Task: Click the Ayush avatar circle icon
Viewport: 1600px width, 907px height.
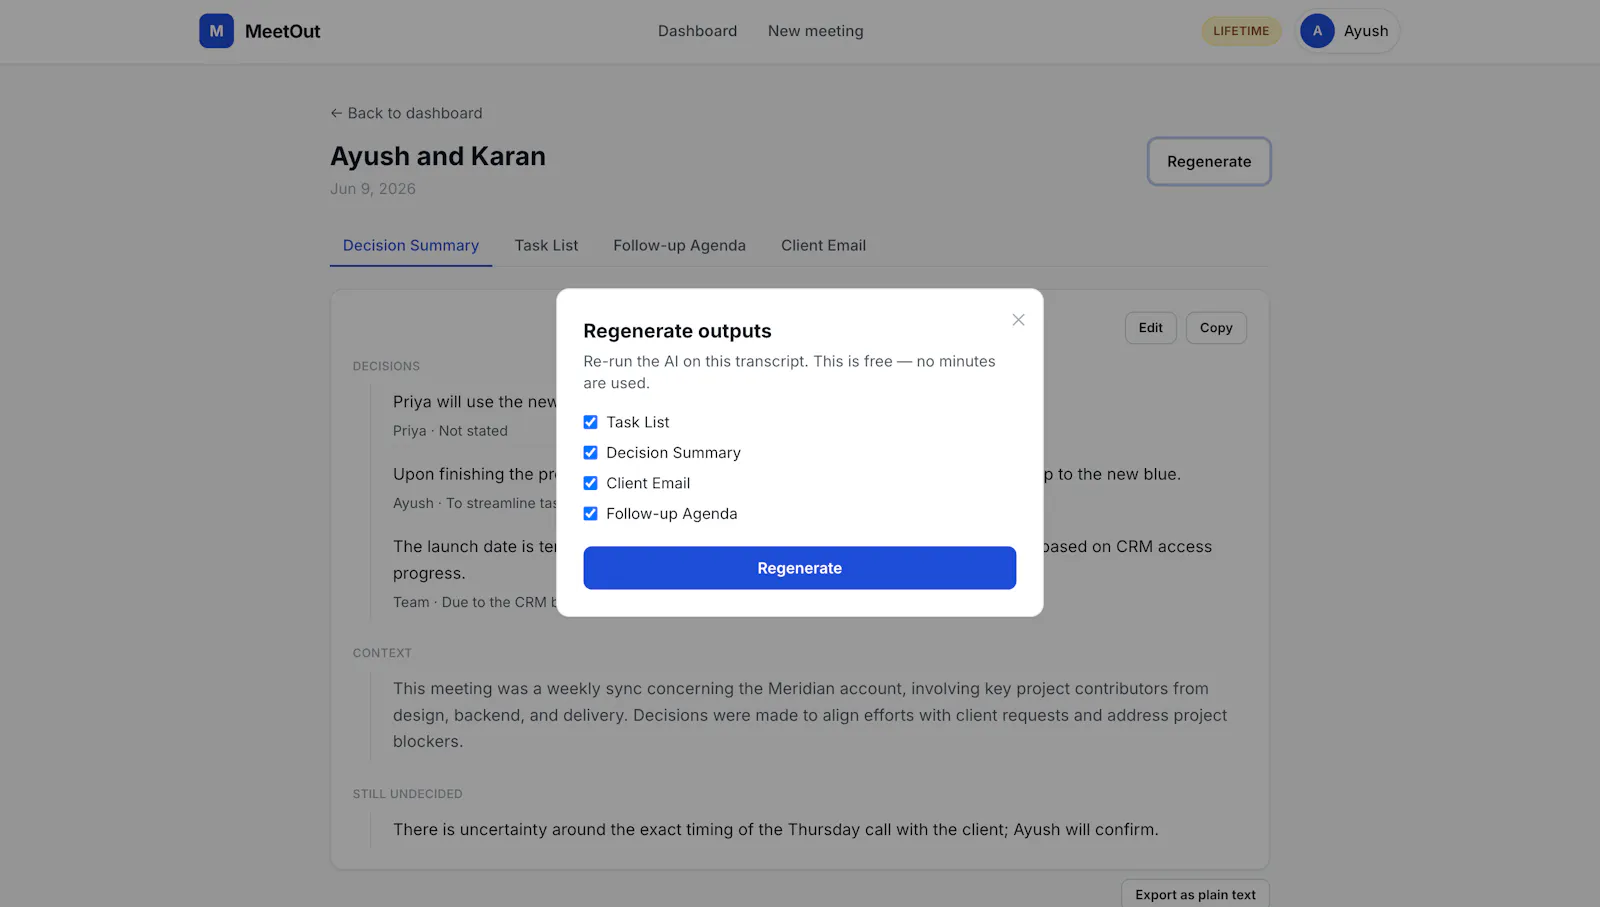Action: tap(1317, 31)
